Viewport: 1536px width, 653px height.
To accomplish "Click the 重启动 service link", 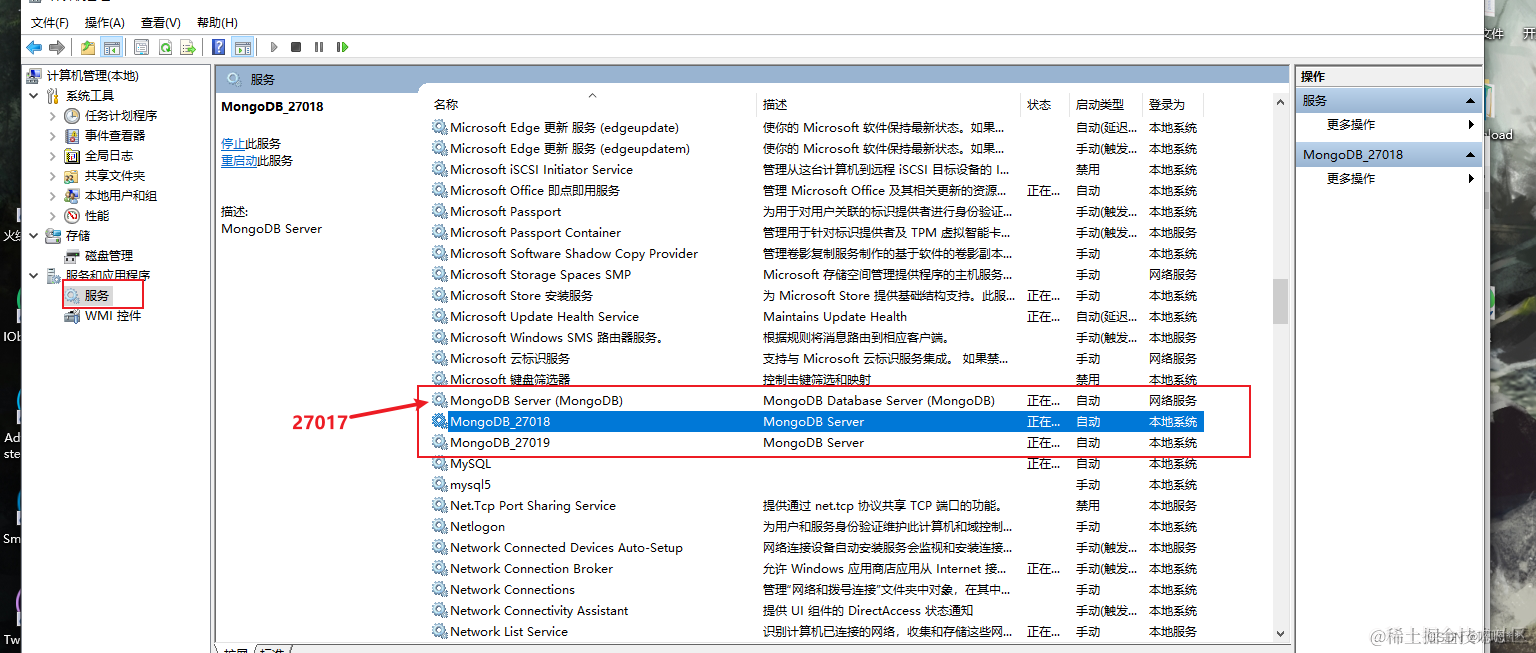I will [239, 161].
